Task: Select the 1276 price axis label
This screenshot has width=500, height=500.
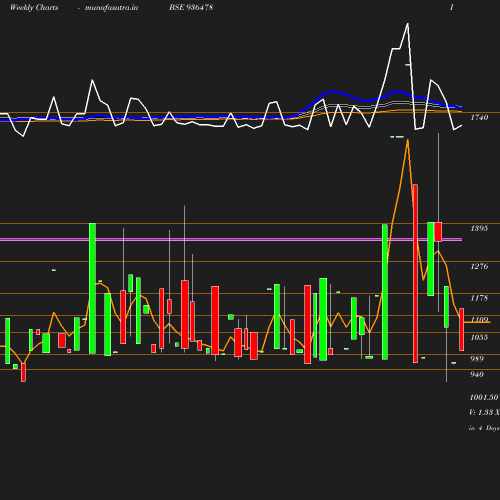Action: (479, 266)
